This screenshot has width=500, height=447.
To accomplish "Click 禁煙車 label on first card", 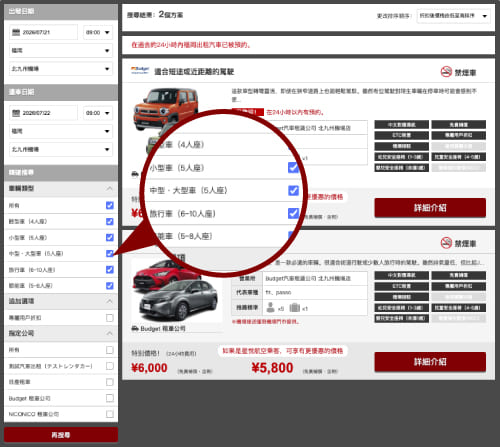I will coord(465,72).
